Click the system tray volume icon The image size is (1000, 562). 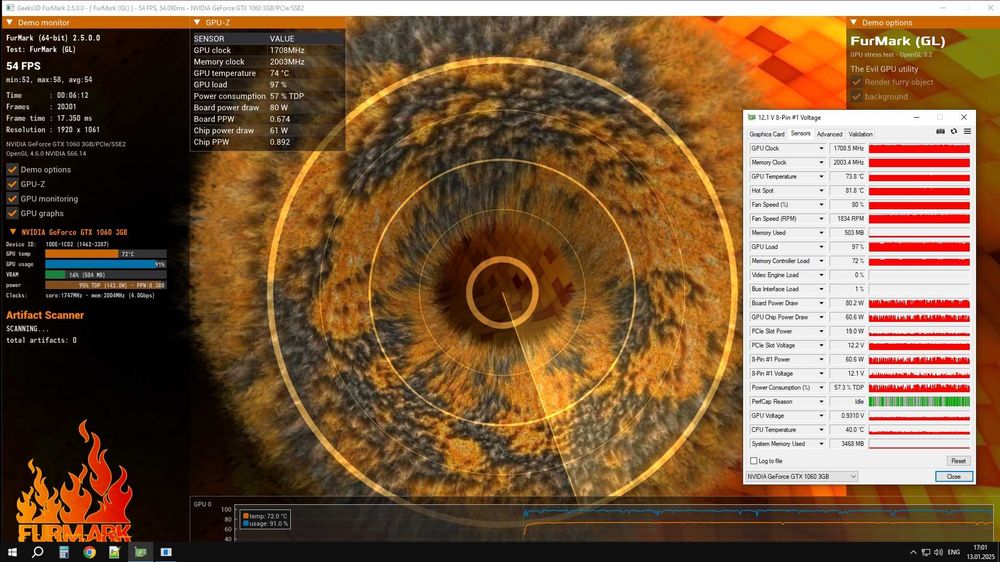(938, 552)
